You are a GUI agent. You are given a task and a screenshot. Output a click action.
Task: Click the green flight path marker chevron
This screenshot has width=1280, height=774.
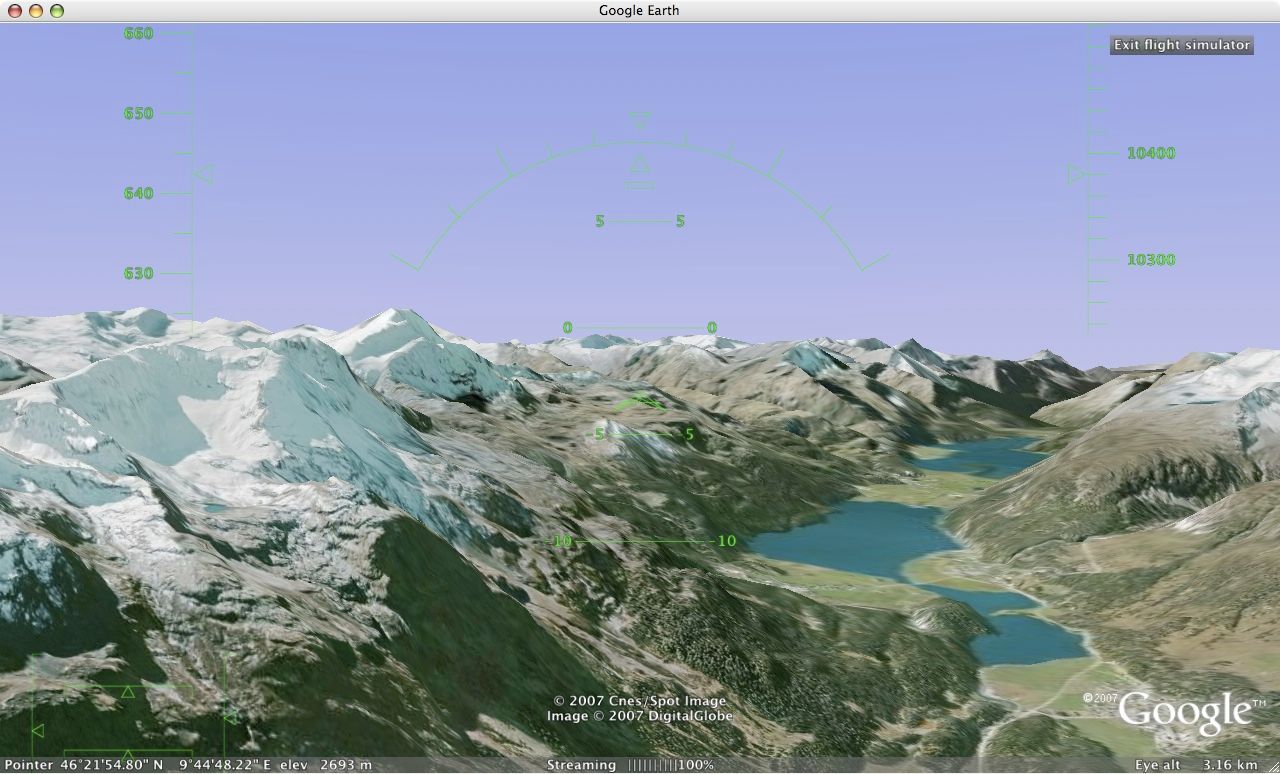click(x=640, y=402)
